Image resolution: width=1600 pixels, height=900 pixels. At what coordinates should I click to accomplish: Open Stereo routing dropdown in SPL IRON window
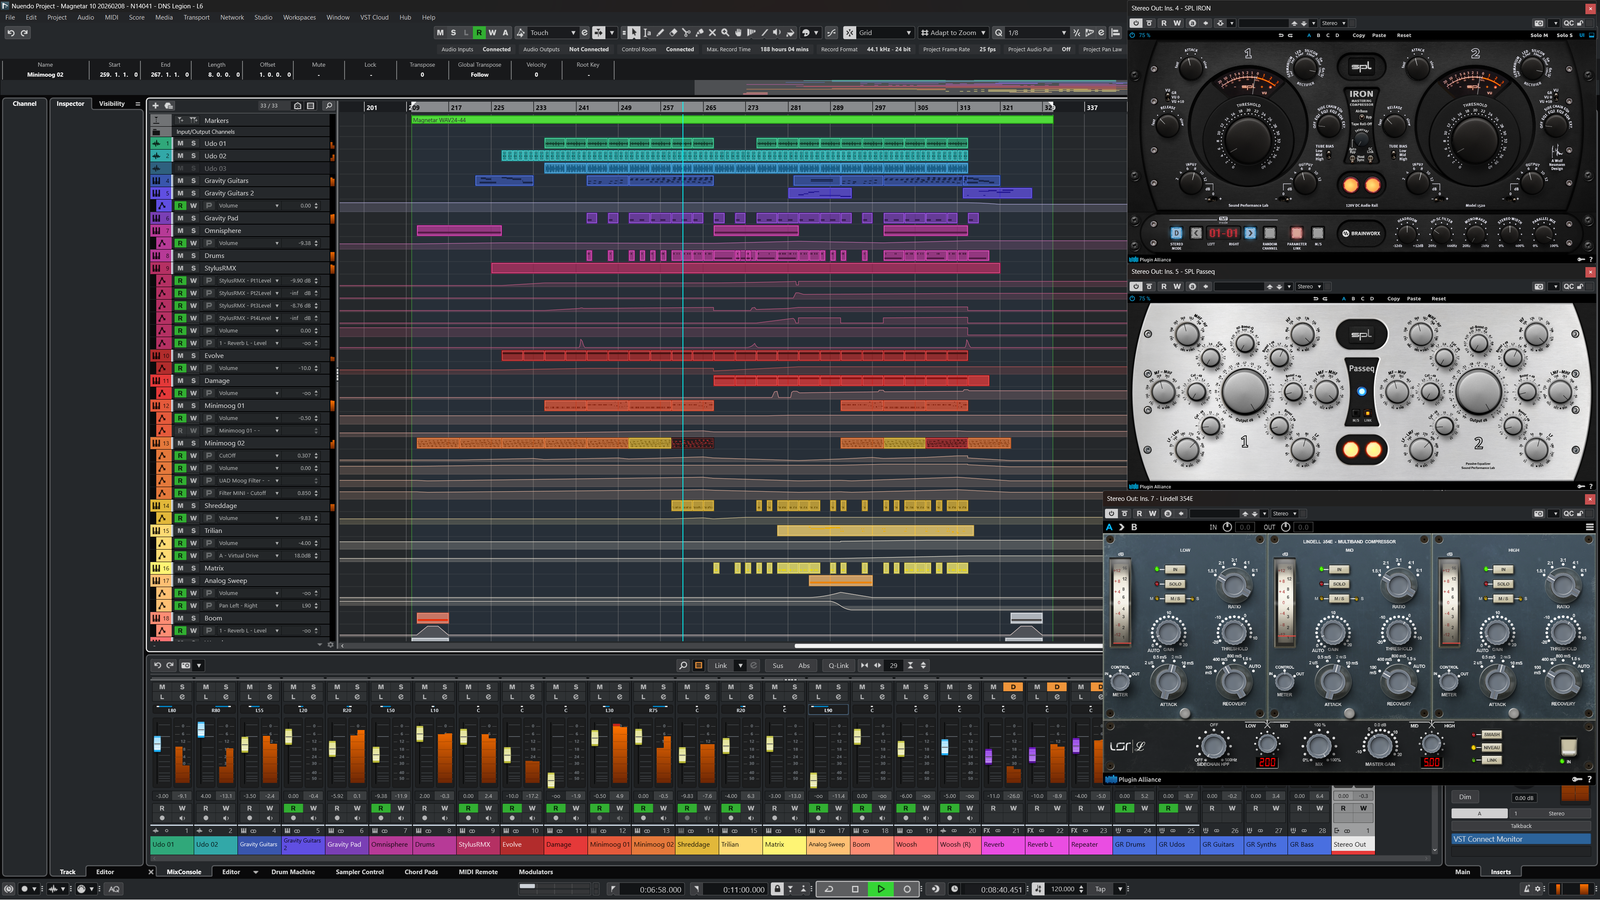(1333, 23)
